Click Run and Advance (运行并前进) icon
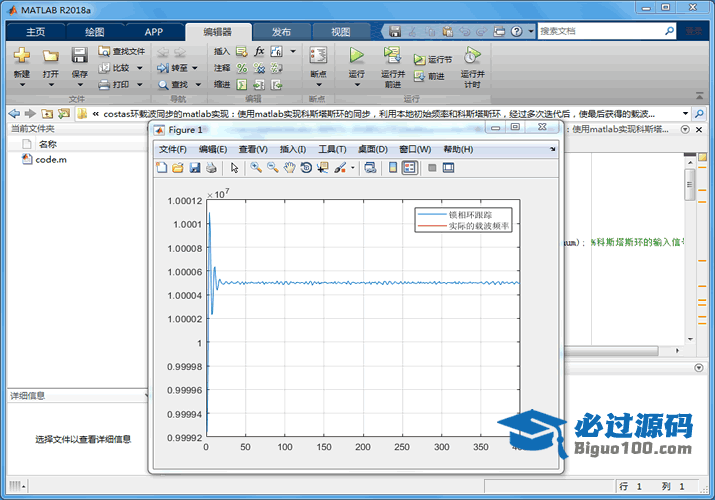This screenshot has width=715, height=500. click(392, 55)
